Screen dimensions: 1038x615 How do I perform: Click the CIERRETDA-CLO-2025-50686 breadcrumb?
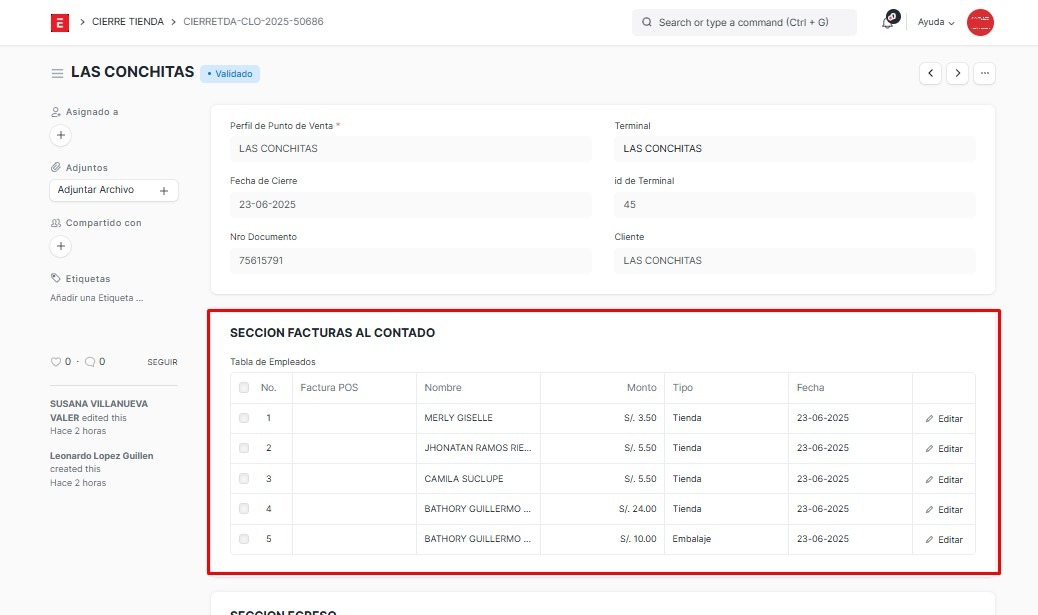tap(253, 22)
